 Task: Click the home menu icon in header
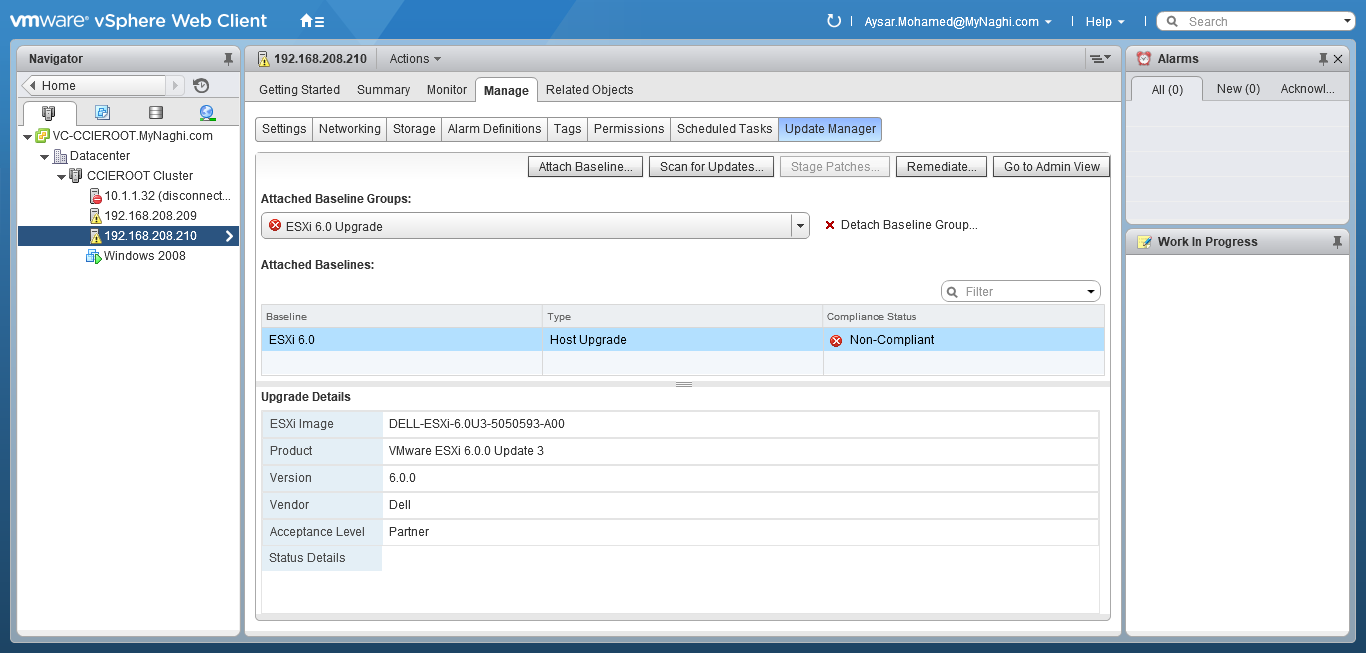tap(311, 21)
